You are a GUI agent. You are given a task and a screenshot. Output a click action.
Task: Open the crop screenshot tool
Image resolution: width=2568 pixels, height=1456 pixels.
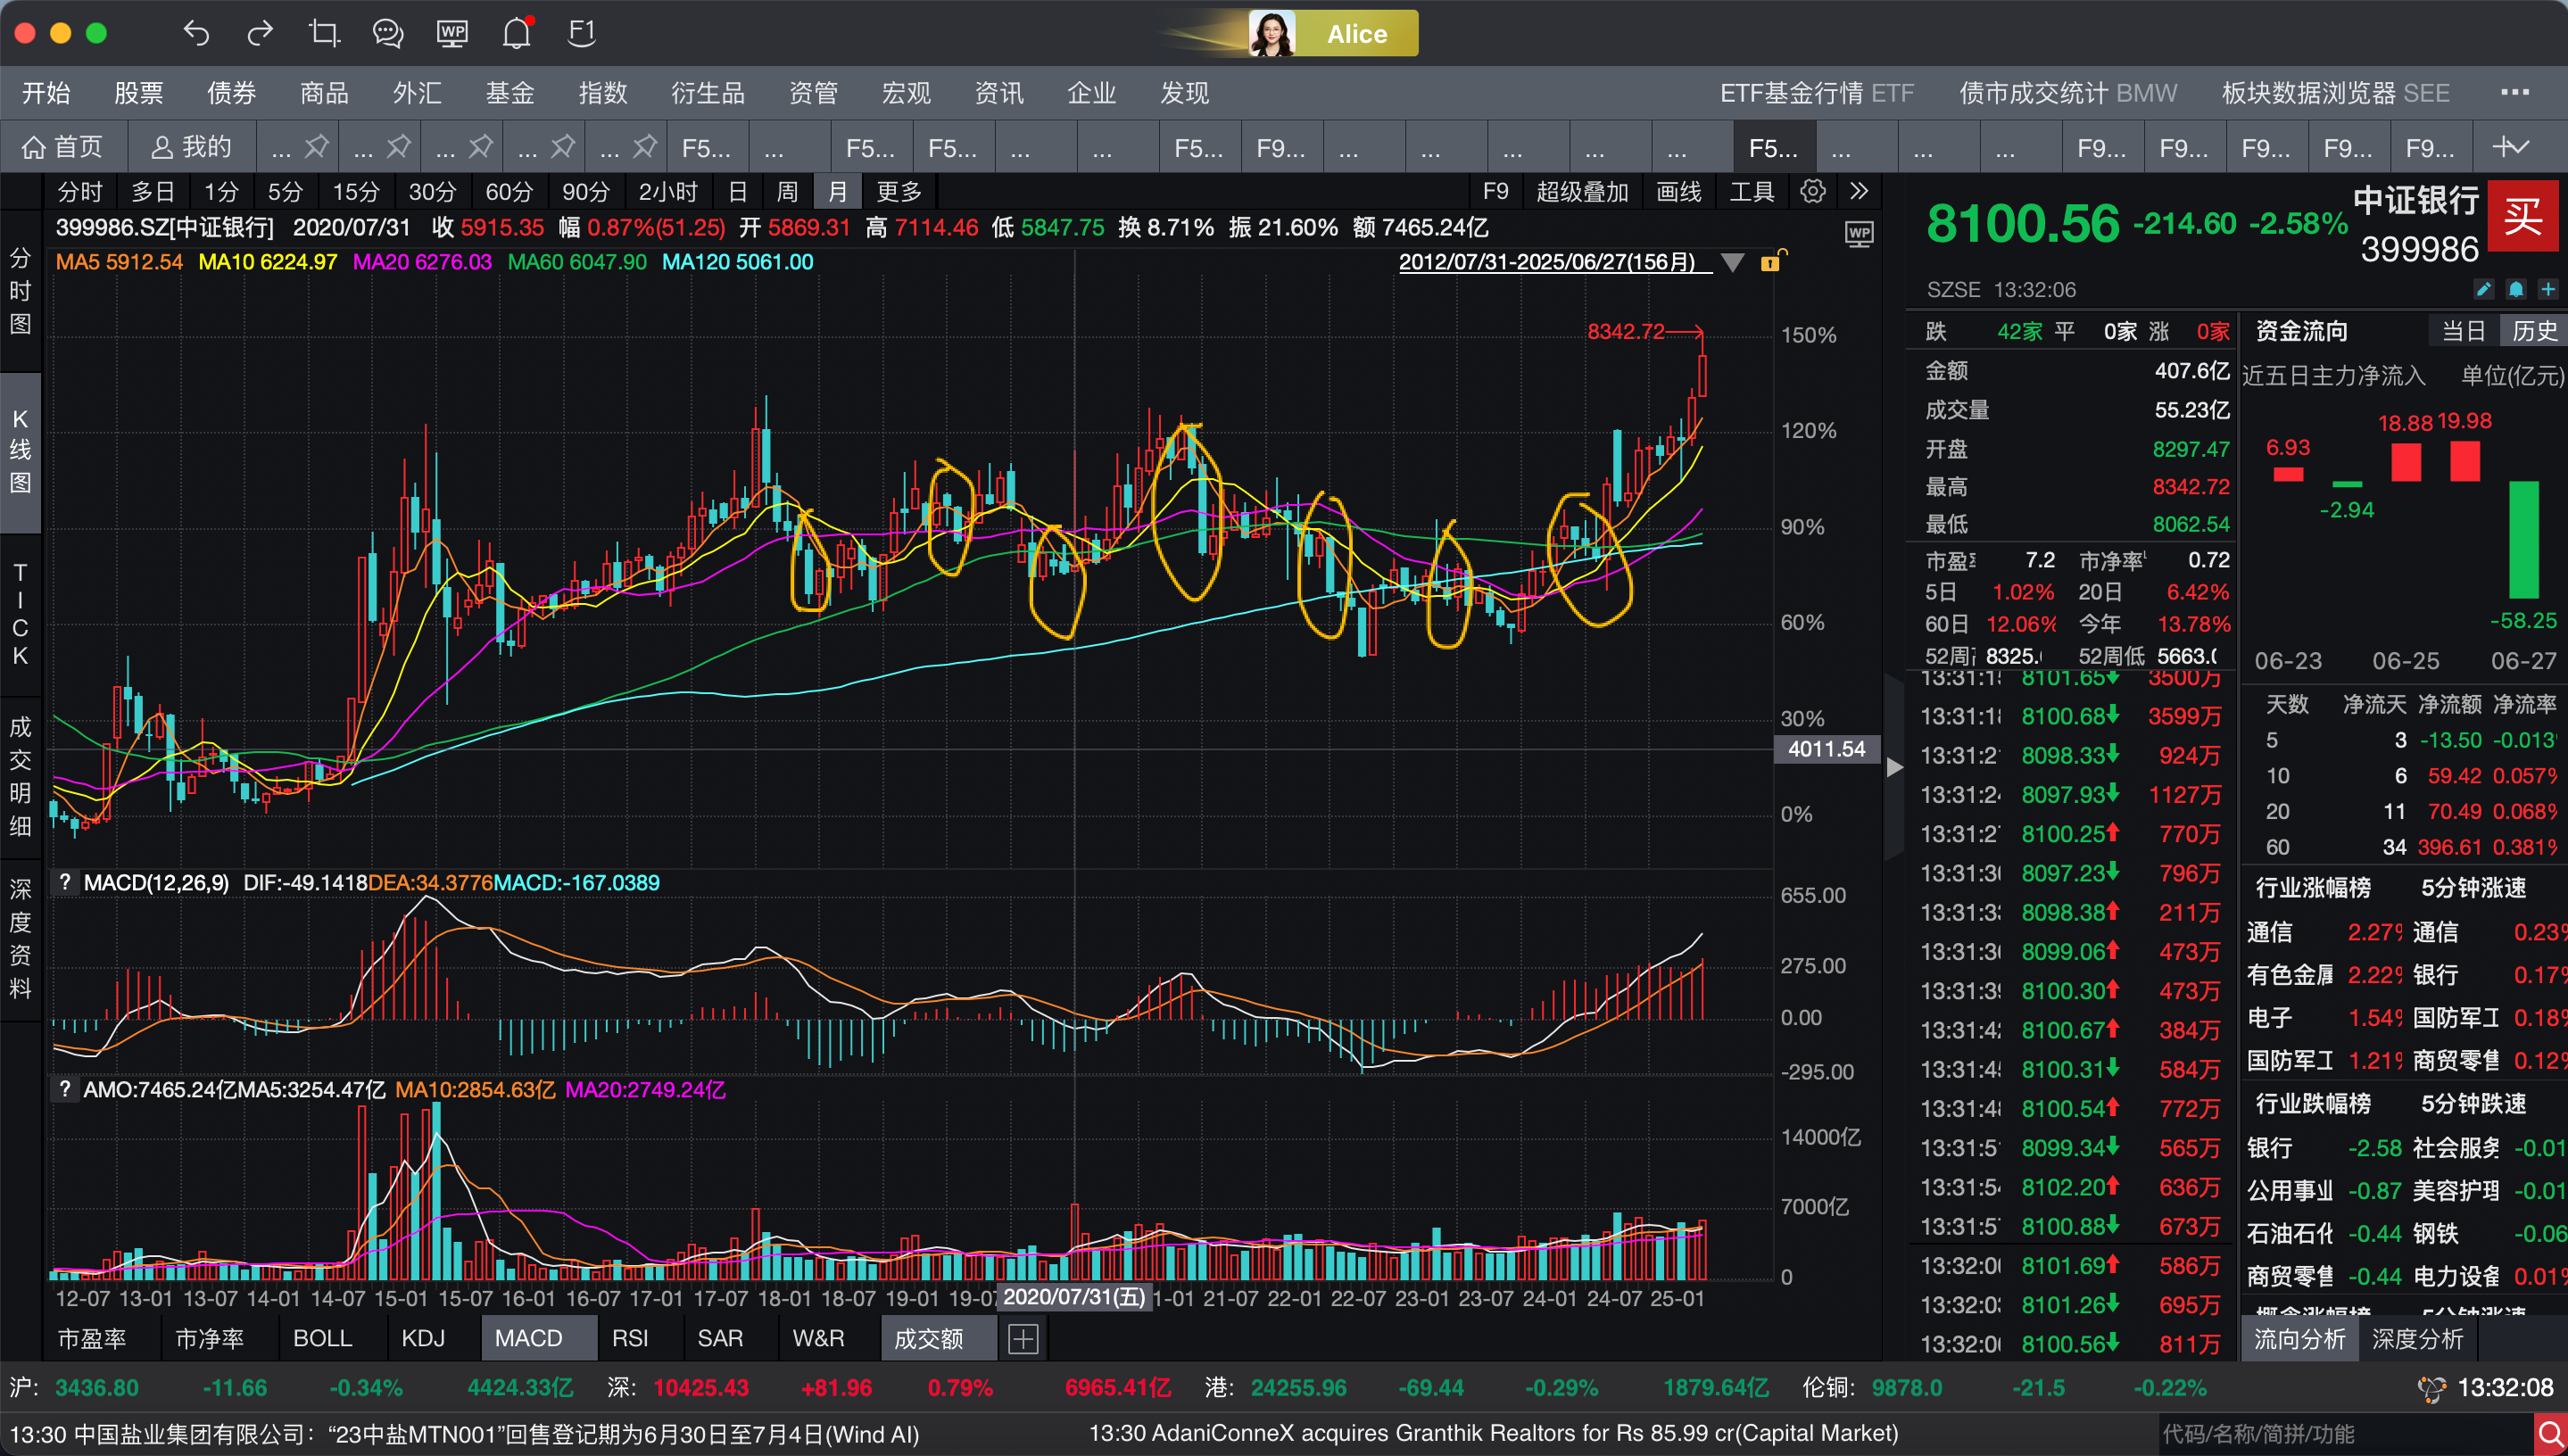324,33
